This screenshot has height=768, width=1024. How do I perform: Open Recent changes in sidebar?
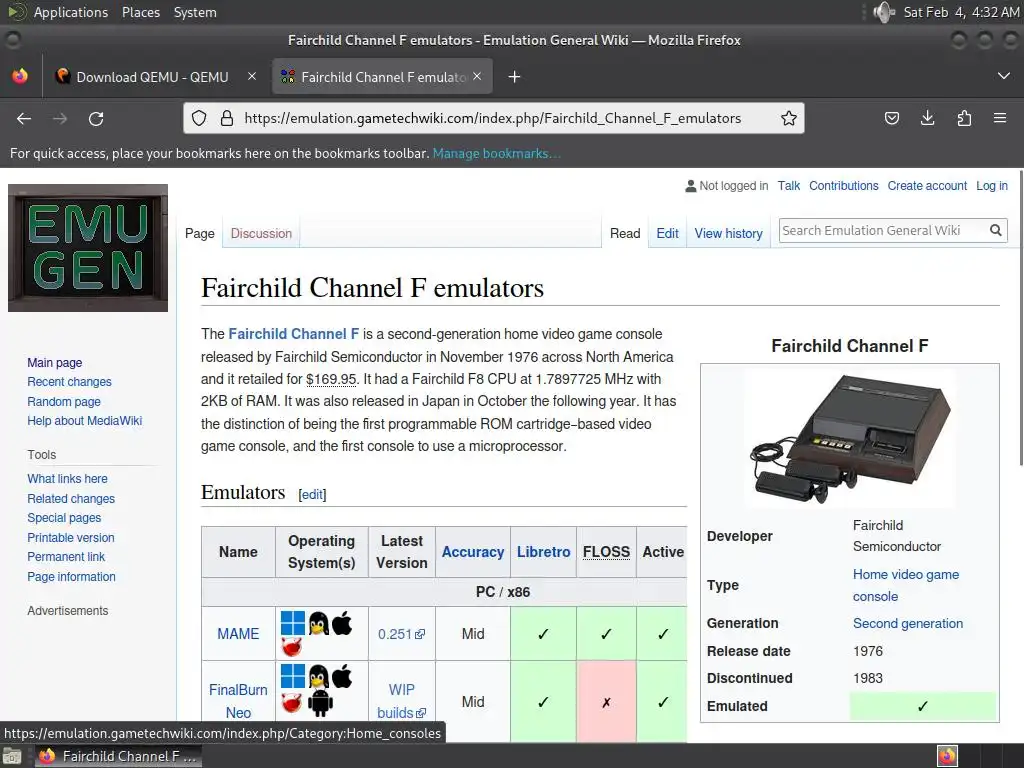69,381
